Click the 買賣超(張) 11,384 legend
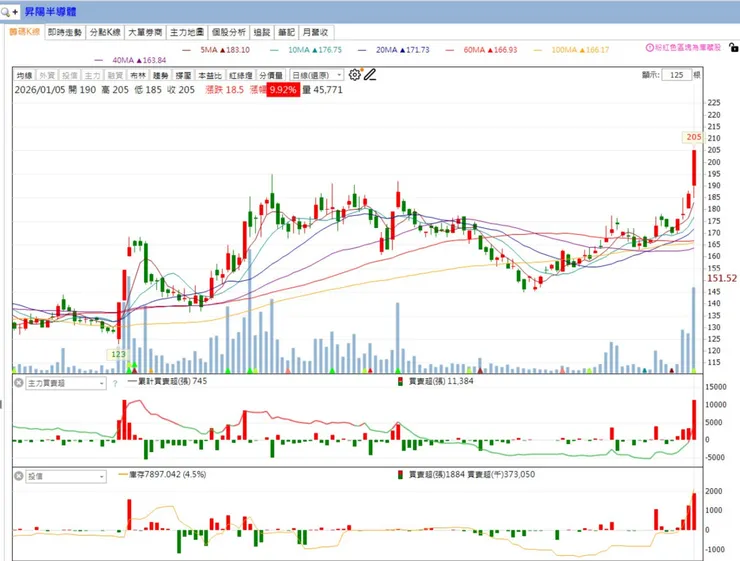The width and height of the screenshot is (740, 561). click(436, 381)
